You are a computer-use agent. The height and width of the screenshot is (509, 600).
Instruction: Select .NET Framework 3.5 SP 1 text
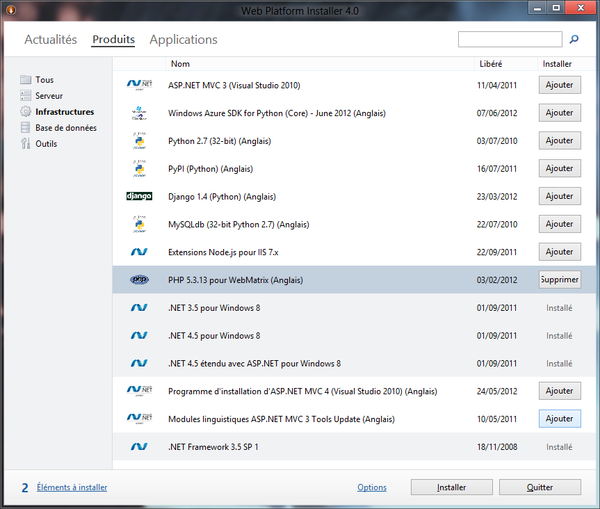click(x=213, y=447)
